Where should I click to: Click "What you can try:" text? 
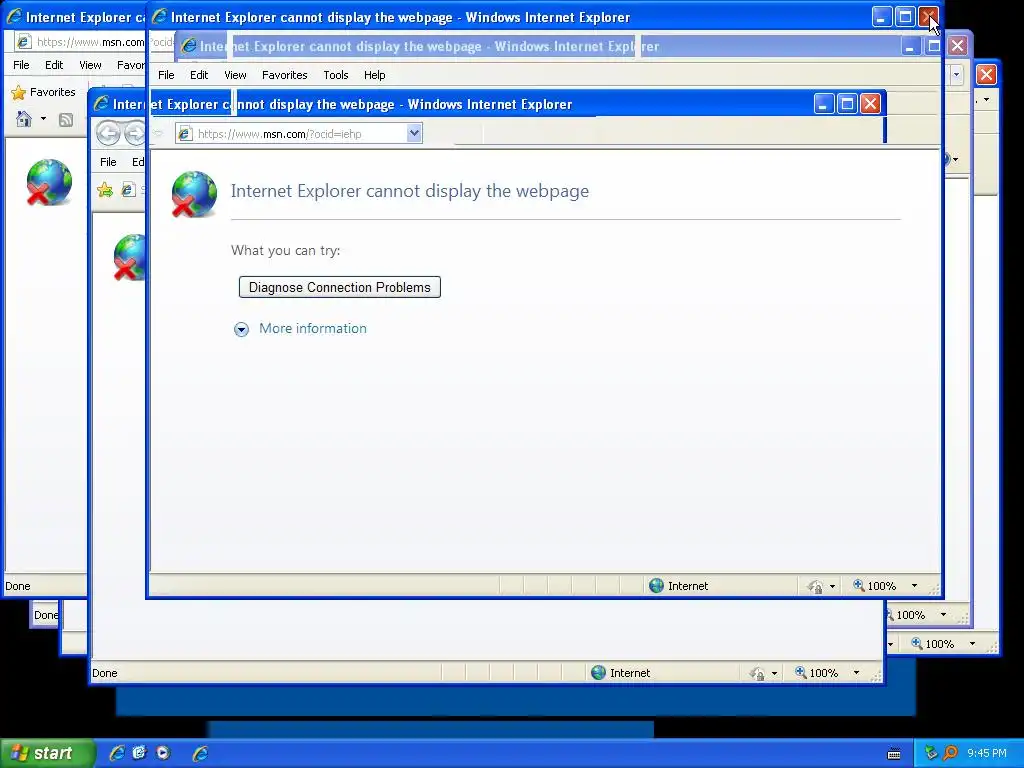[285, 250]
